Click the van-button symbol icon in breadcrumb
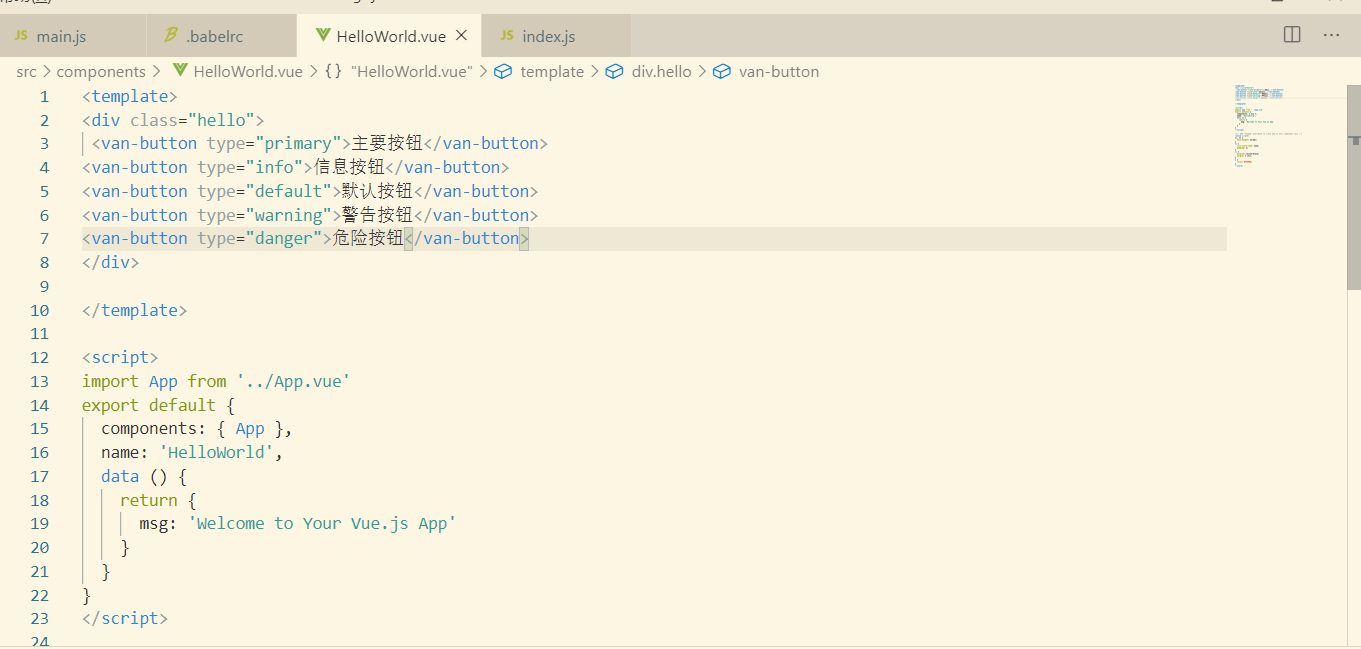1361x649 pixels. (x=722, y=72)
